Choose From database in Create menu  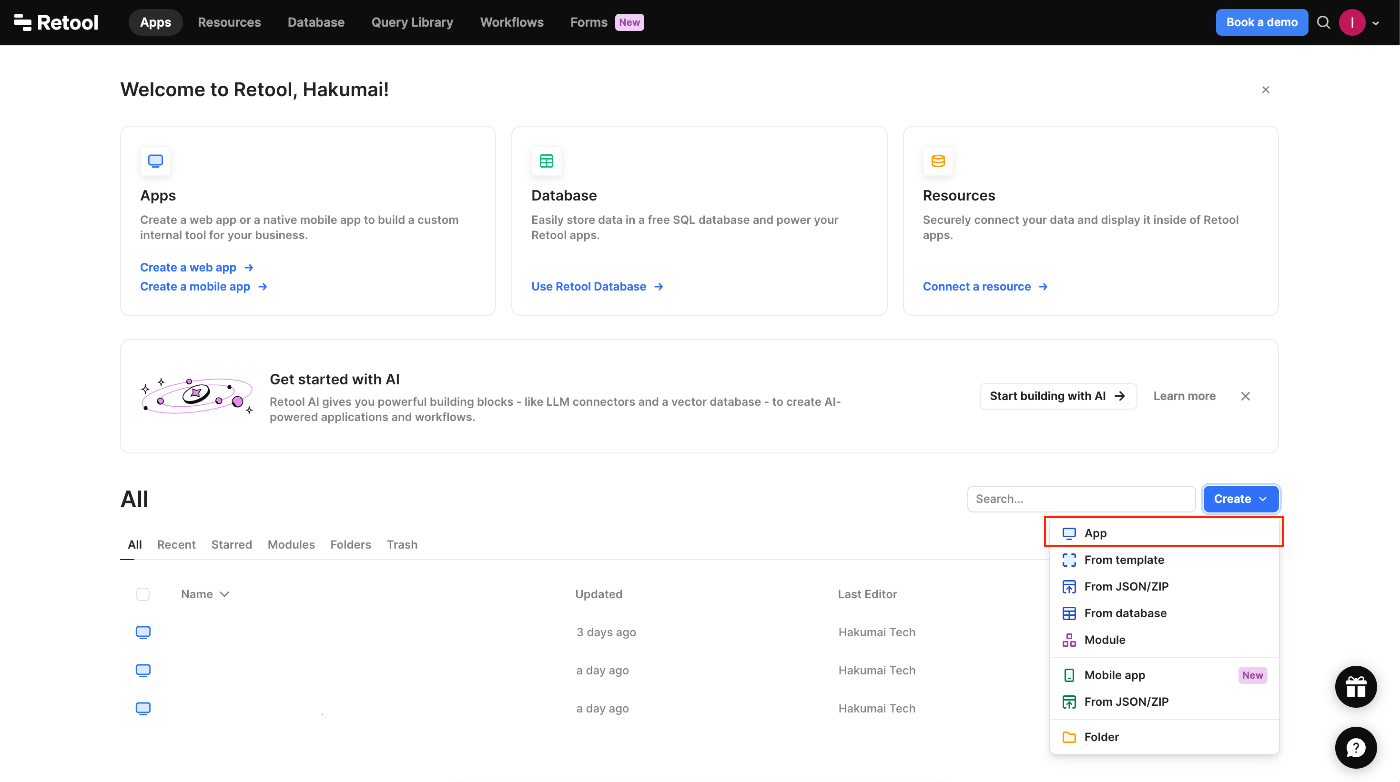tap(1164, 613)
